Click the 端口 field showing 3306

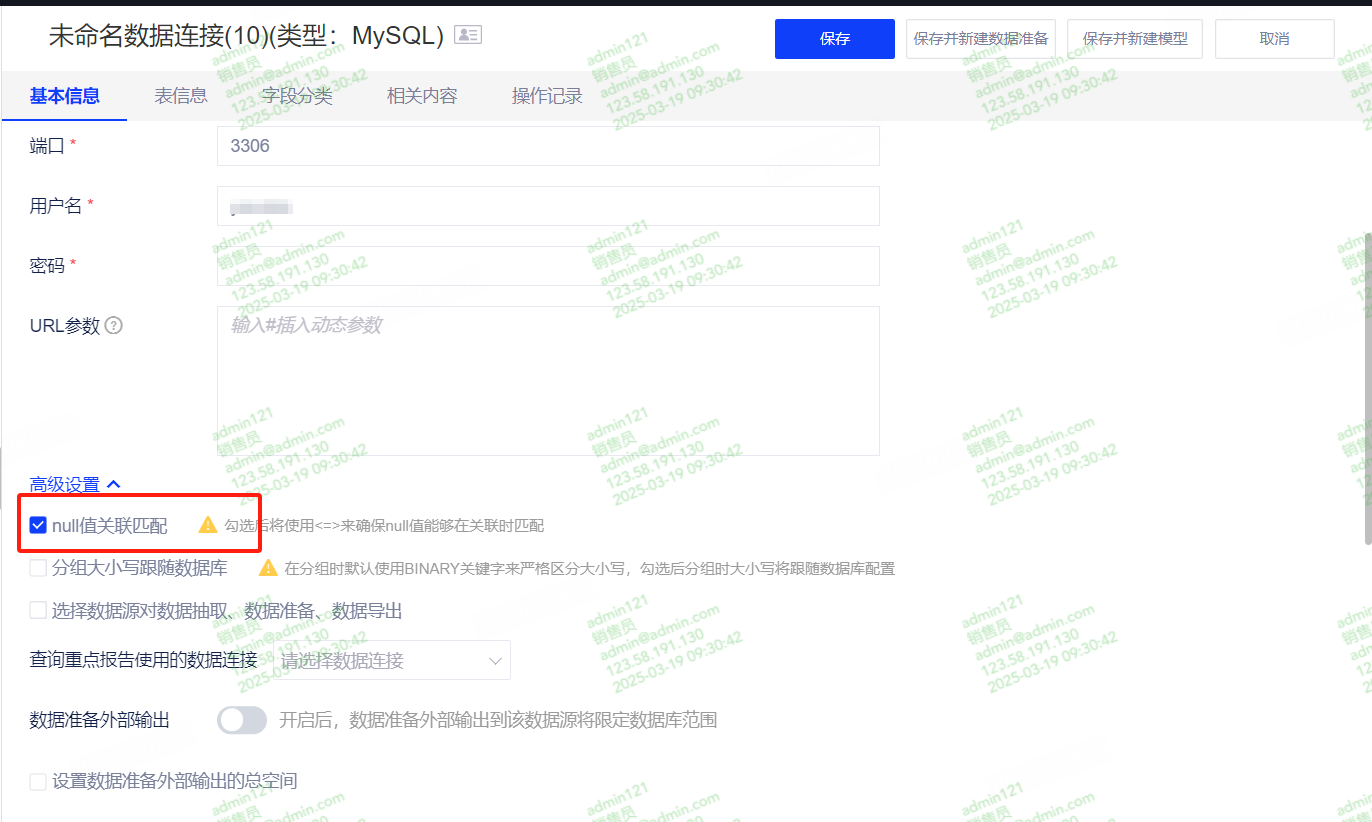click(548, 146)
